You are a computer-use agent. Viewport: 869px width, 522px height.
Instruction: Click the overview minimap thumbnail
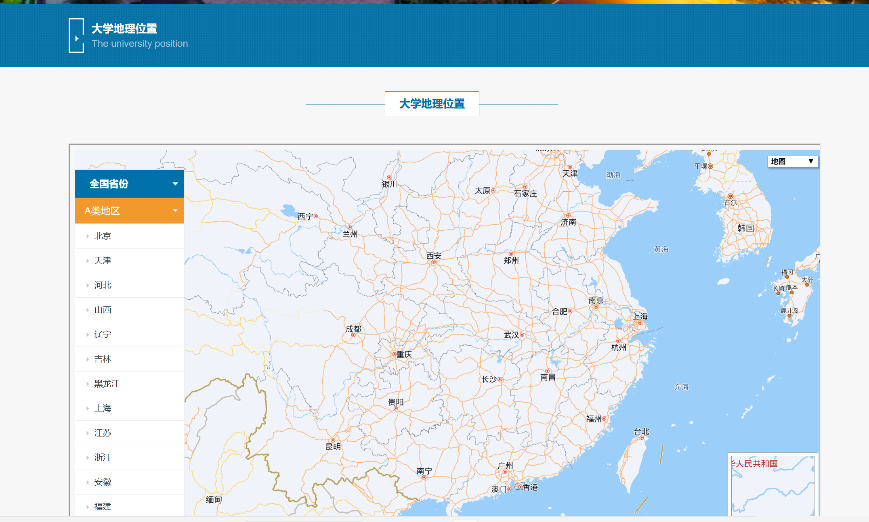coord(772,486)
